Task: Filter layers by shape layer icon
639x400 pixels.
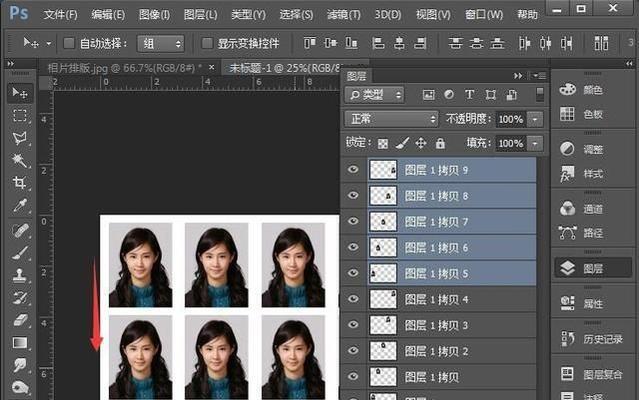Action: 491,95
